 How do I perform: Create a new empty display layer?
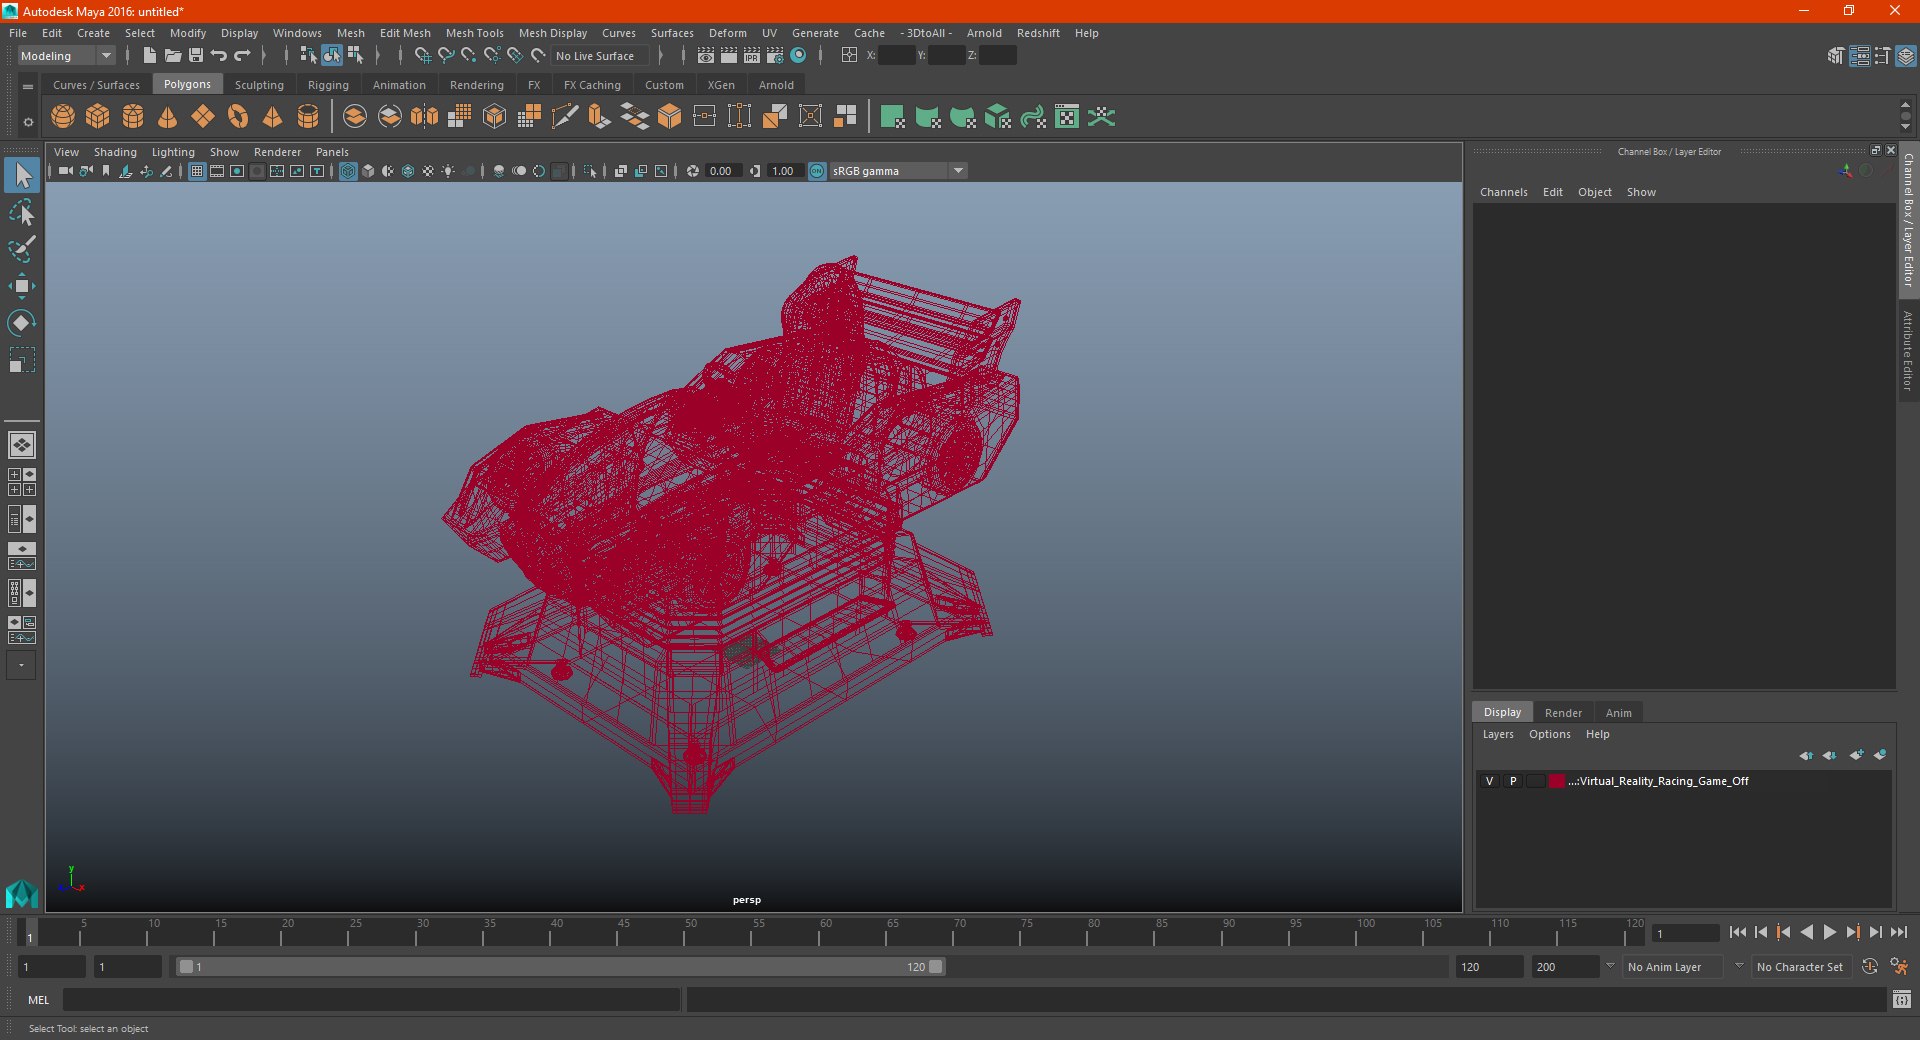click(1857, 755)
